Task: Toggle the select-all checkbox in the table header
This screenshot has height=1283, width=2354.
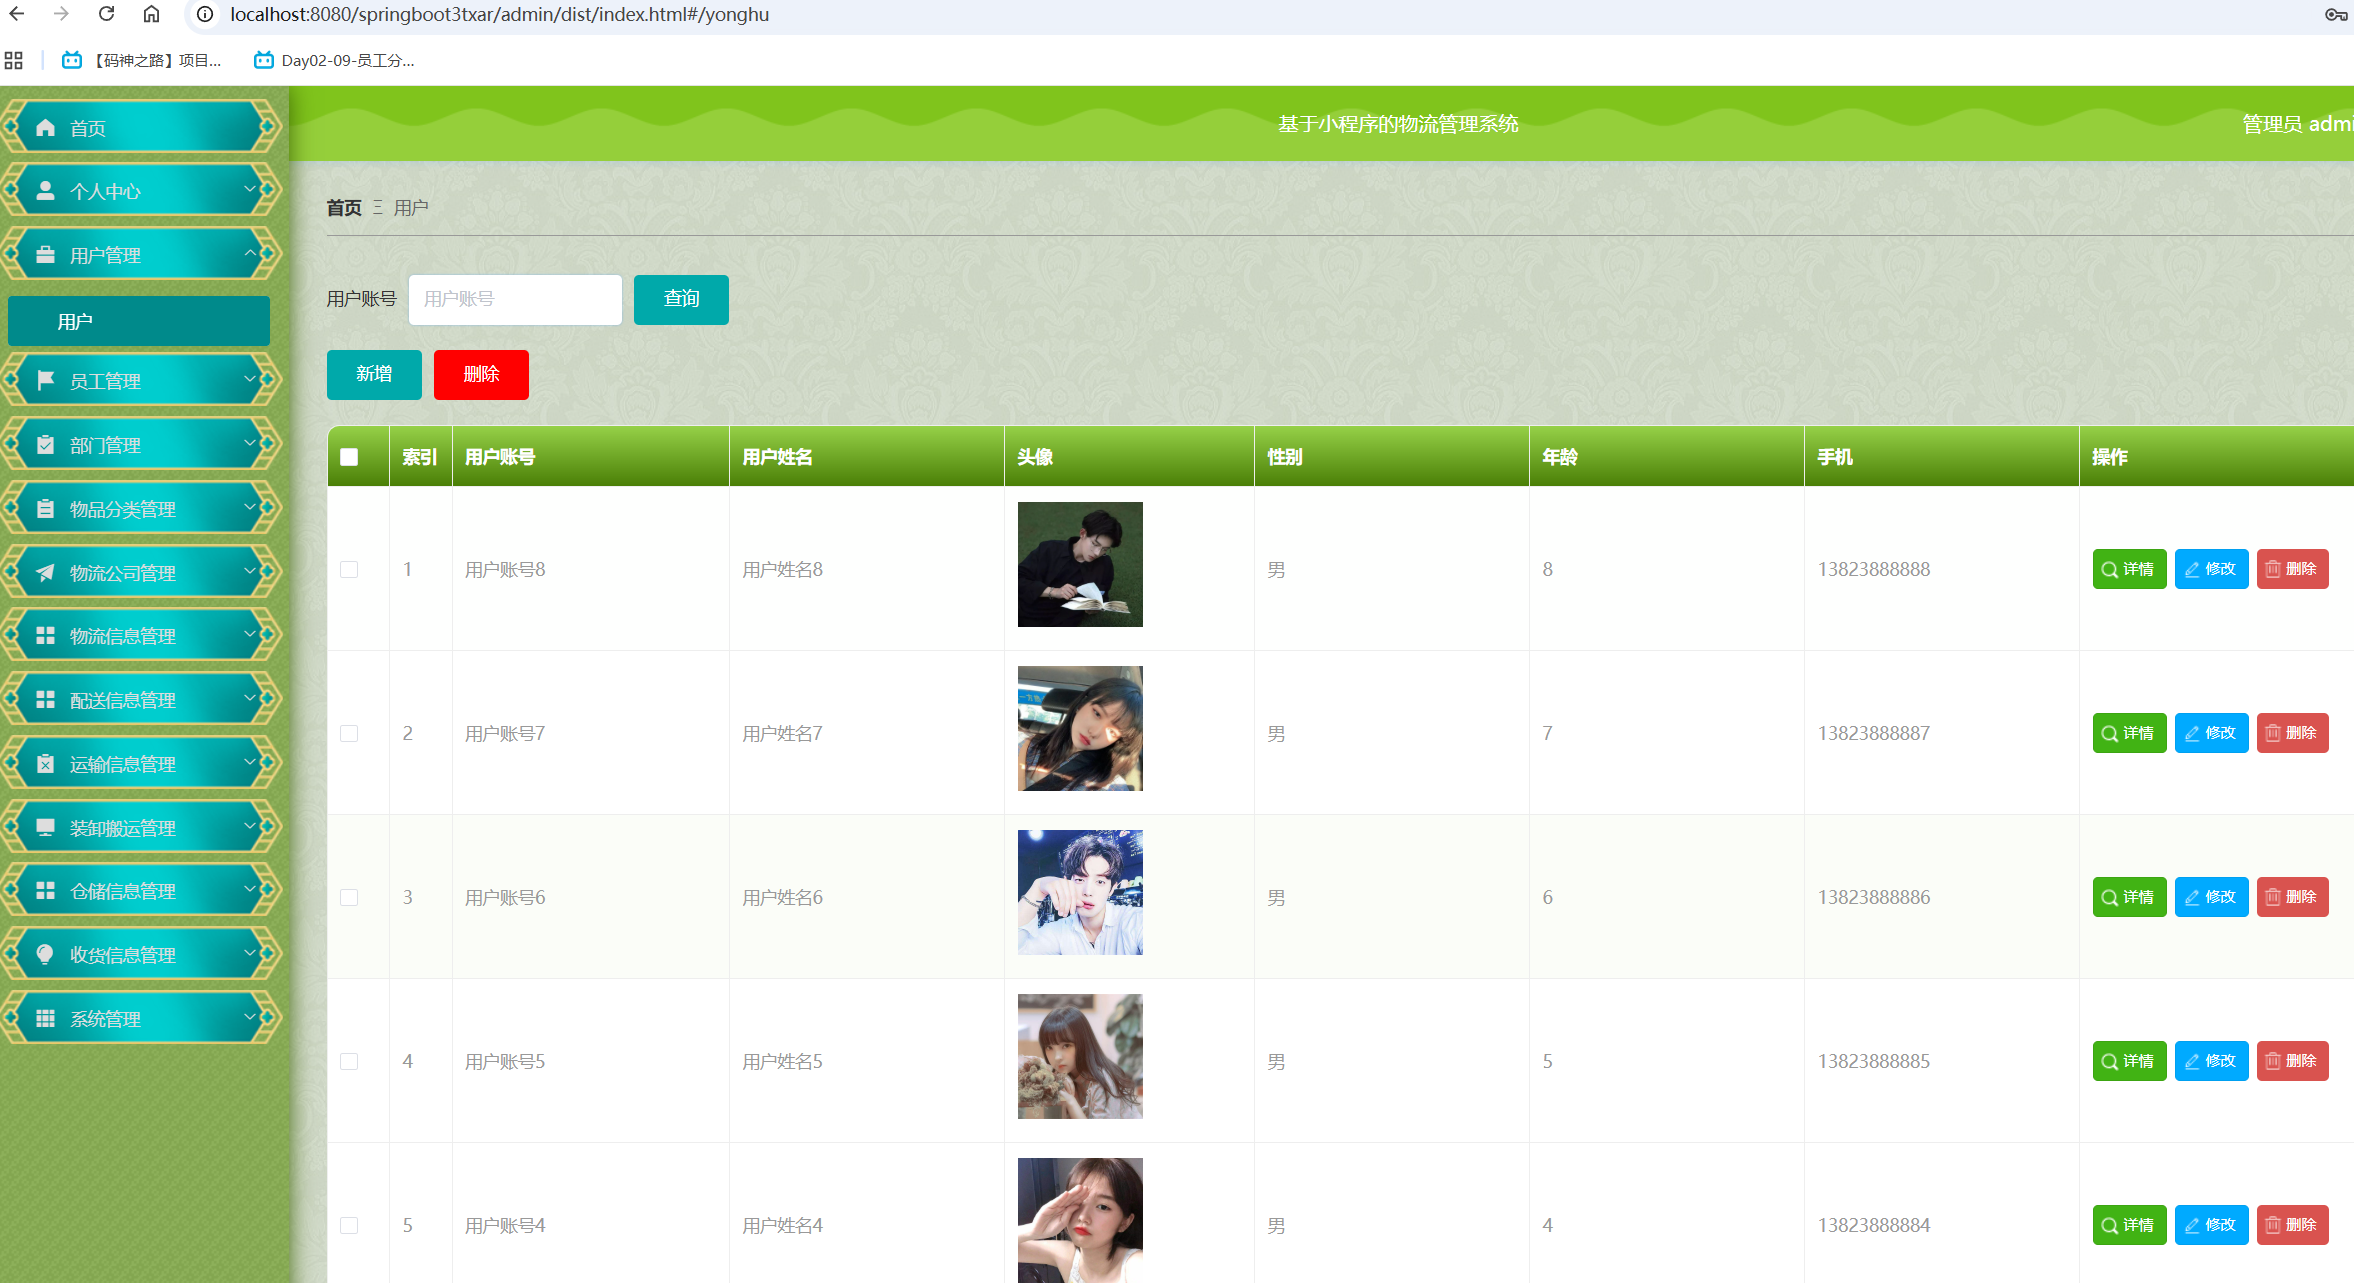Action: coord(349,457)
